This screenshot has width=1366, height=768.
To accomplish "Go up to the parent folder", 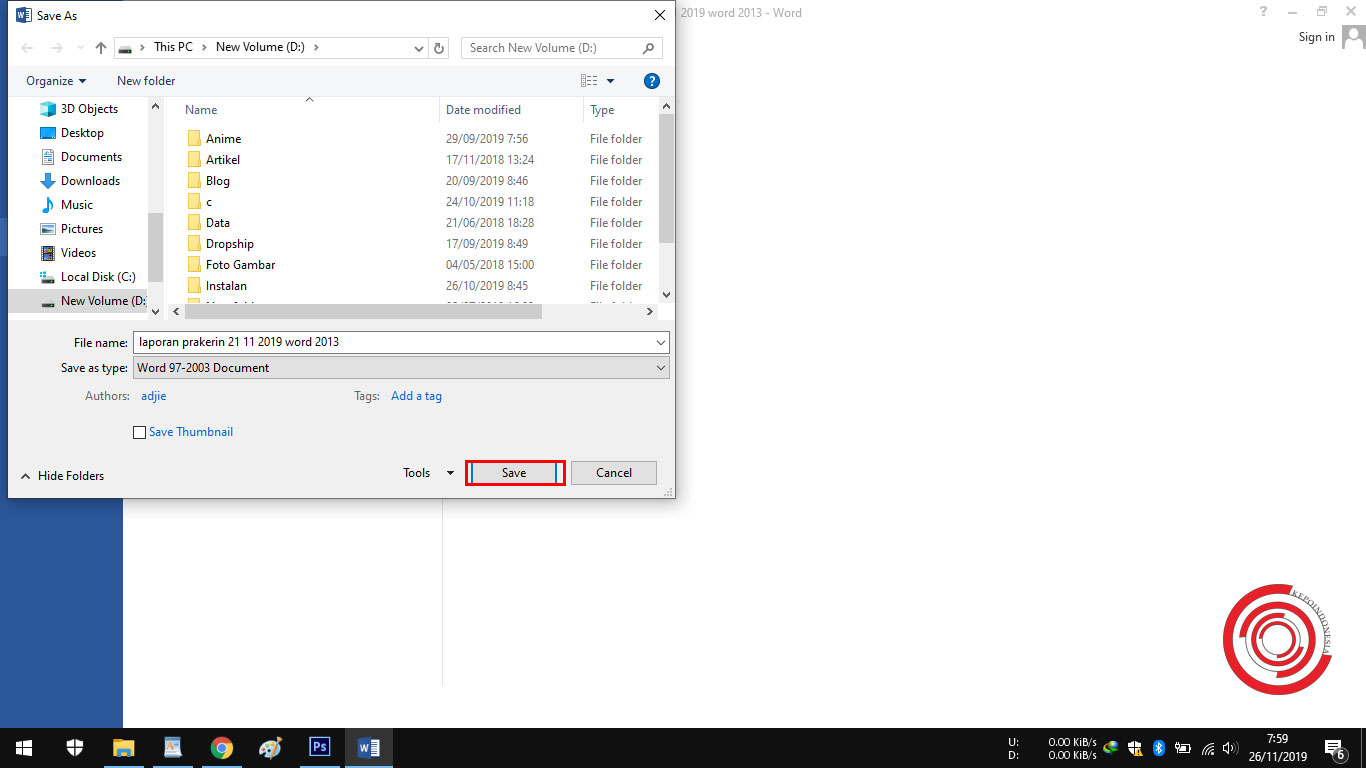I will pos(100,47).
